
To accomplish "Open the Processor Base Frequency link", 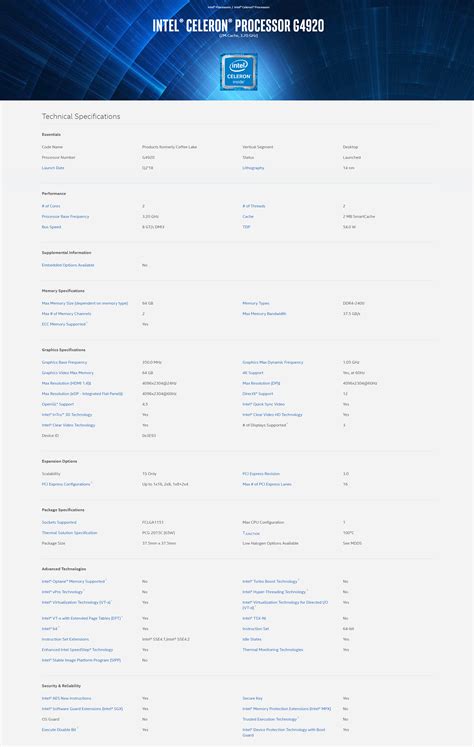I will point(65,216).
